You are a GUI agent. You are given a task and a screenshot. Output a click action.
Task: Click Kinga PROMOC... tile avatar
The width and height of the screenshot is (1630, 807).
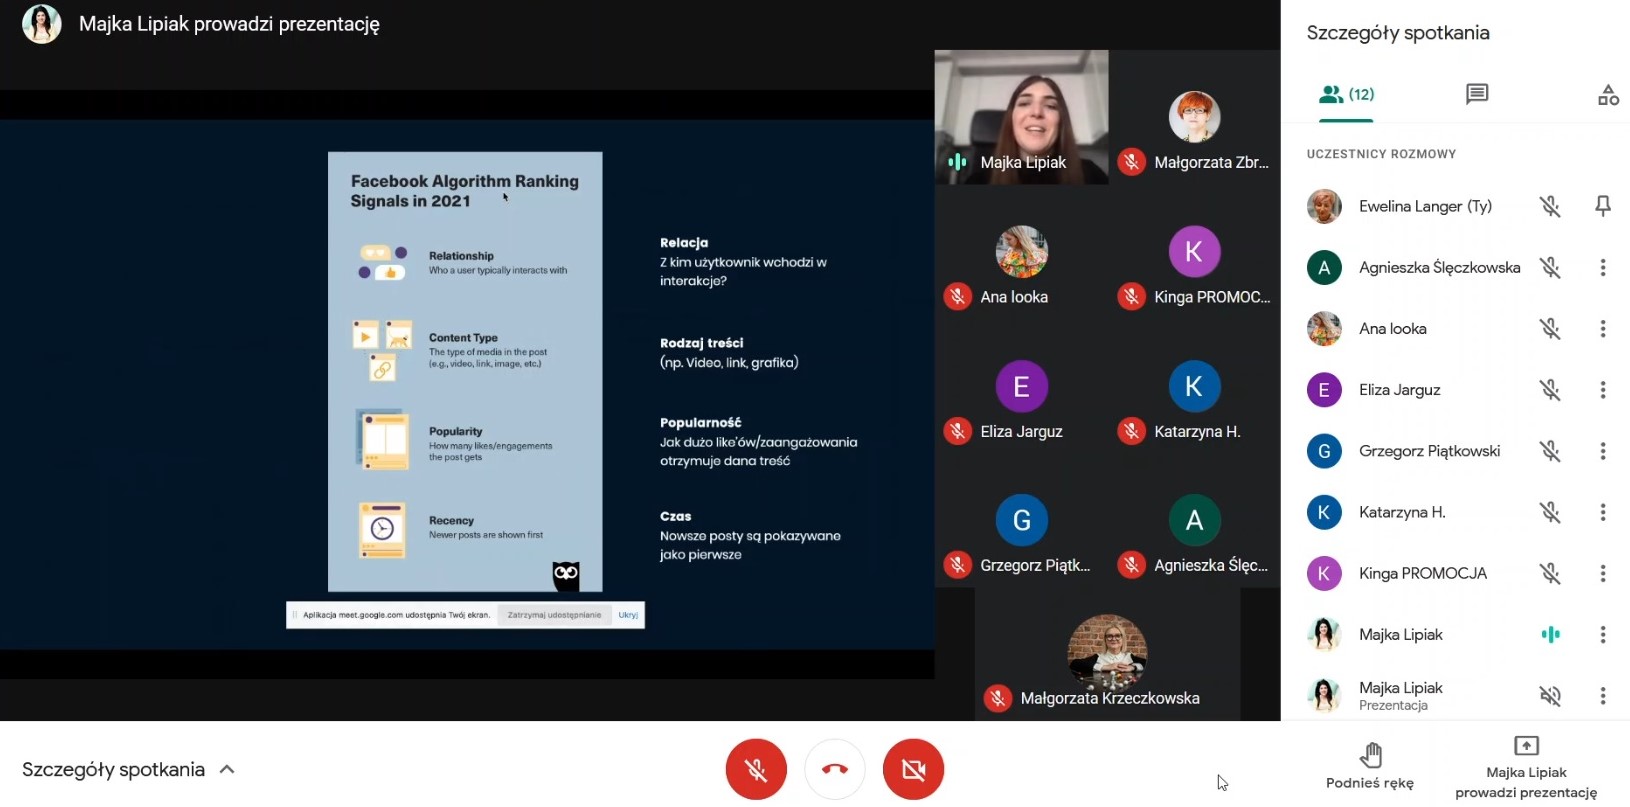coord(1194,251)
